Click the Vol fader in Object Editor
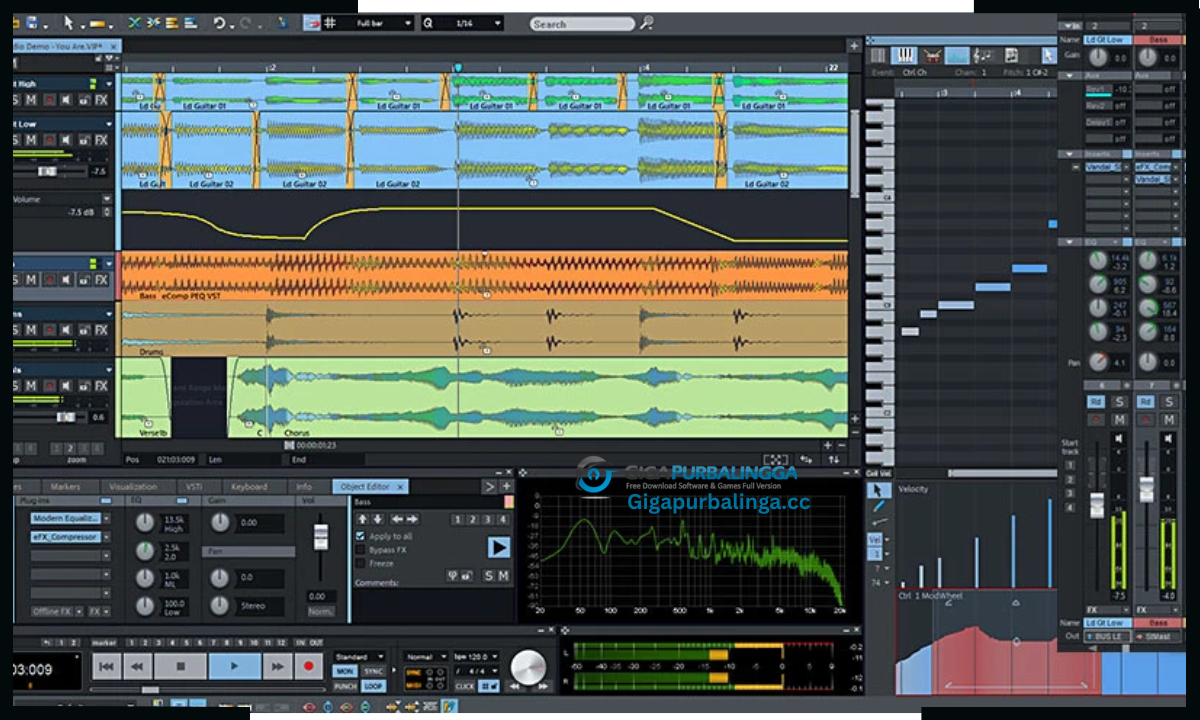 (x=320, y=537)
